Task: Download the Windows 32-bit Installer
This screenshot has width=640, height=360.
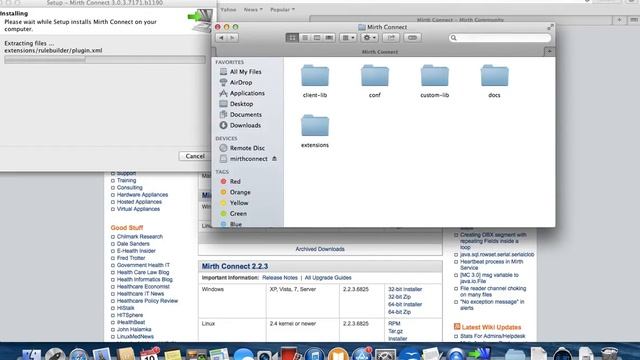Action: (405, 289)
